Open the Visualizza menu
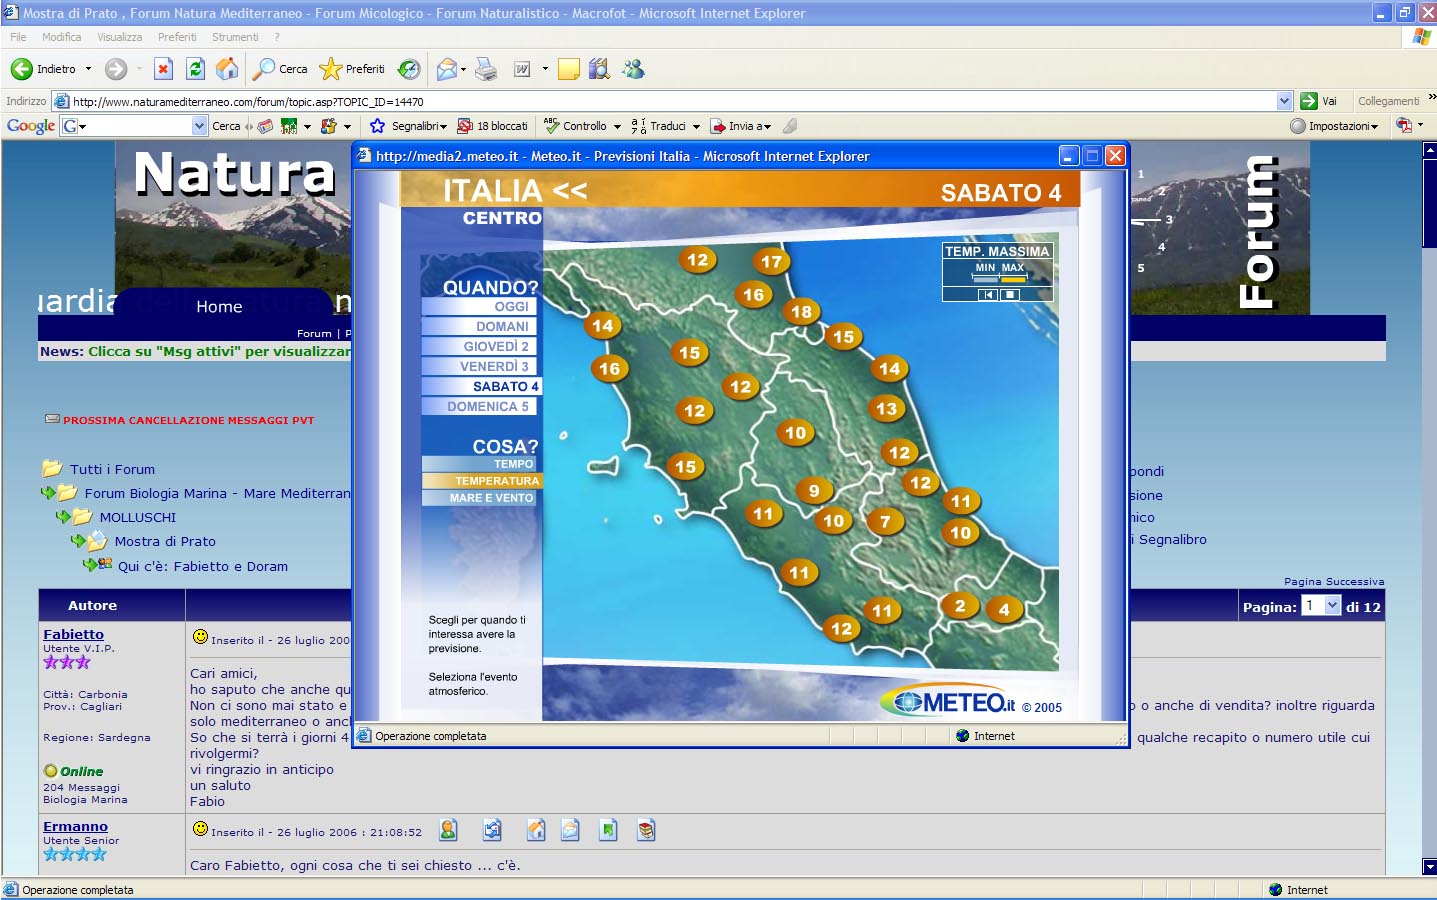The image size is (1437, 900). tap(120, 37)
